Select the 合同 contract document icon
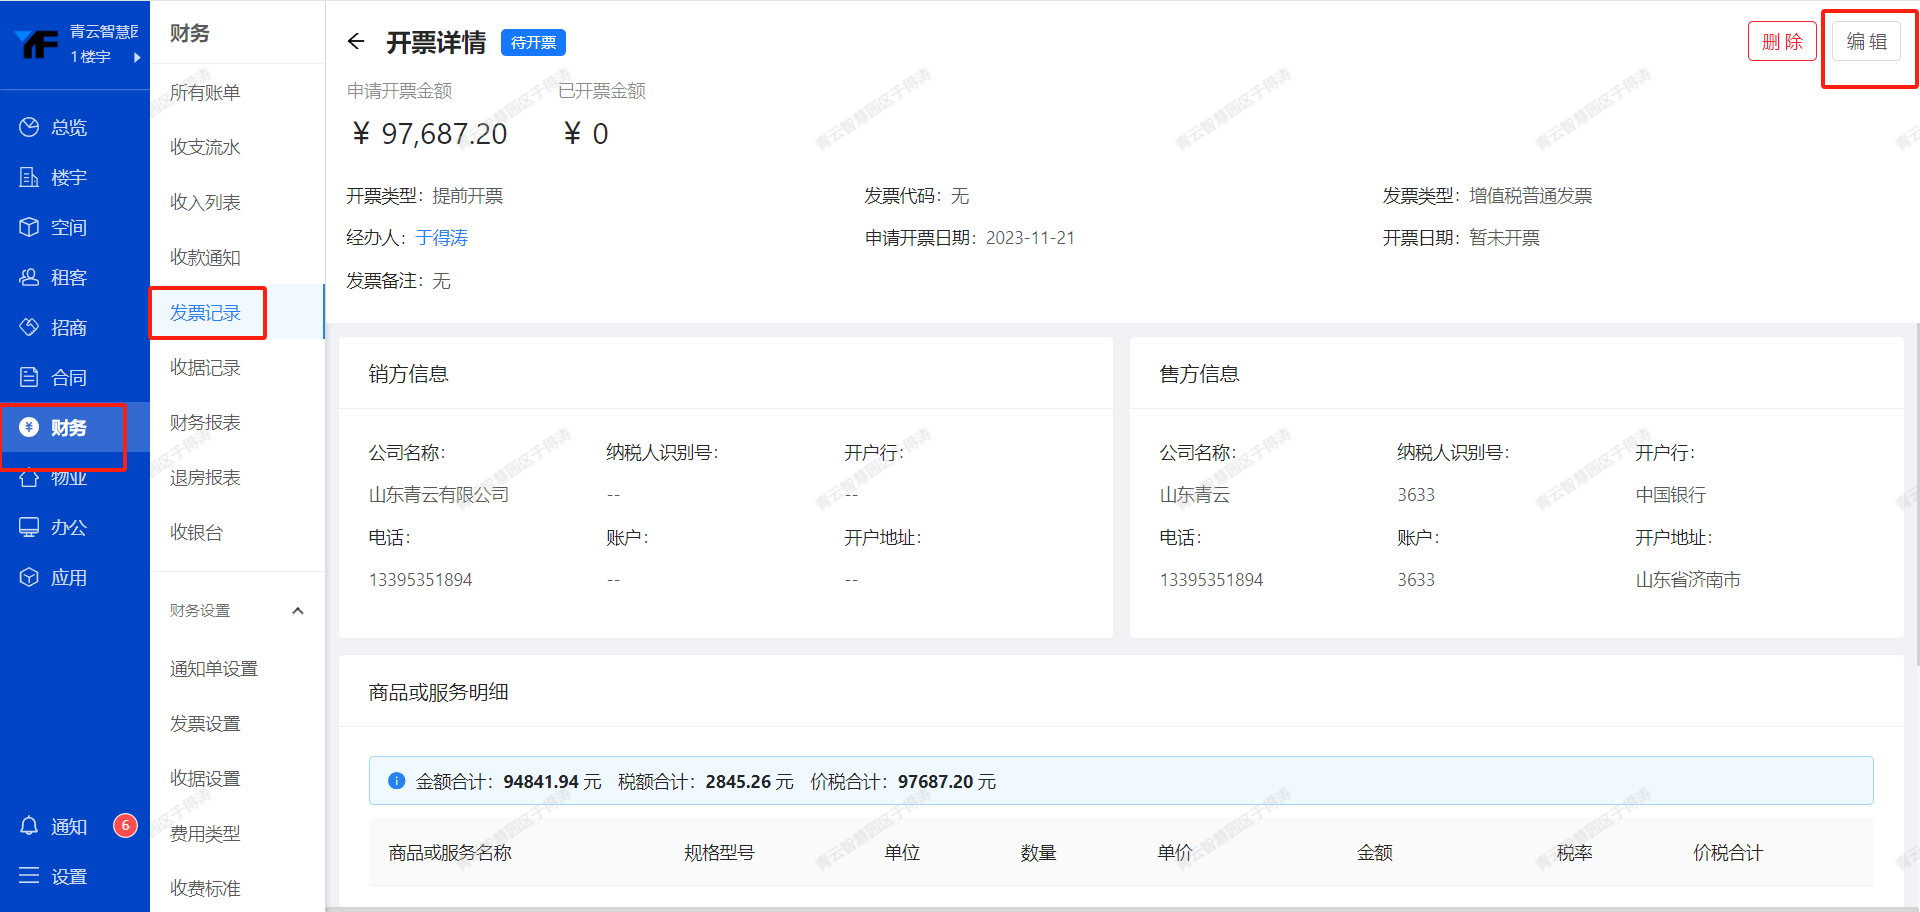 (29, 377)
